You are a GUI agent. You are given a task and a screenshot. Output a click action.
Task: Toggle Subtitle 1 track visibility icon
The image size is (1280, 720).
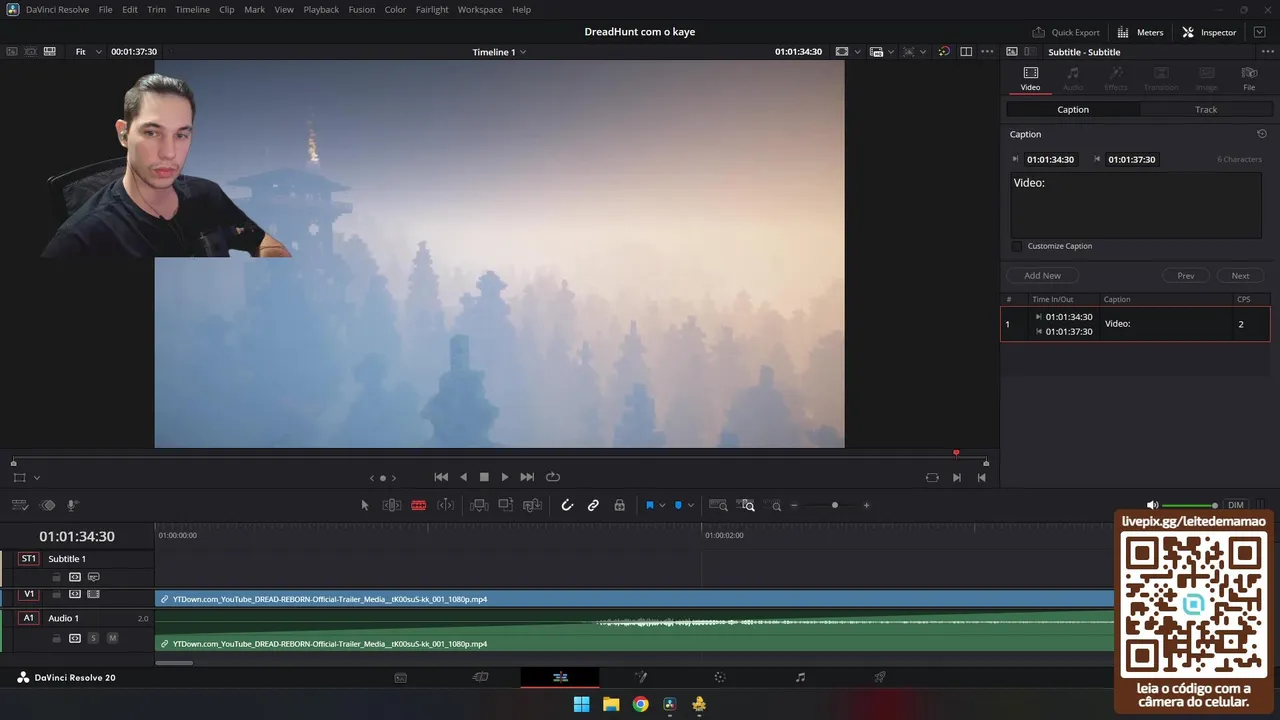pyautogui.click(x=94, y=577)
